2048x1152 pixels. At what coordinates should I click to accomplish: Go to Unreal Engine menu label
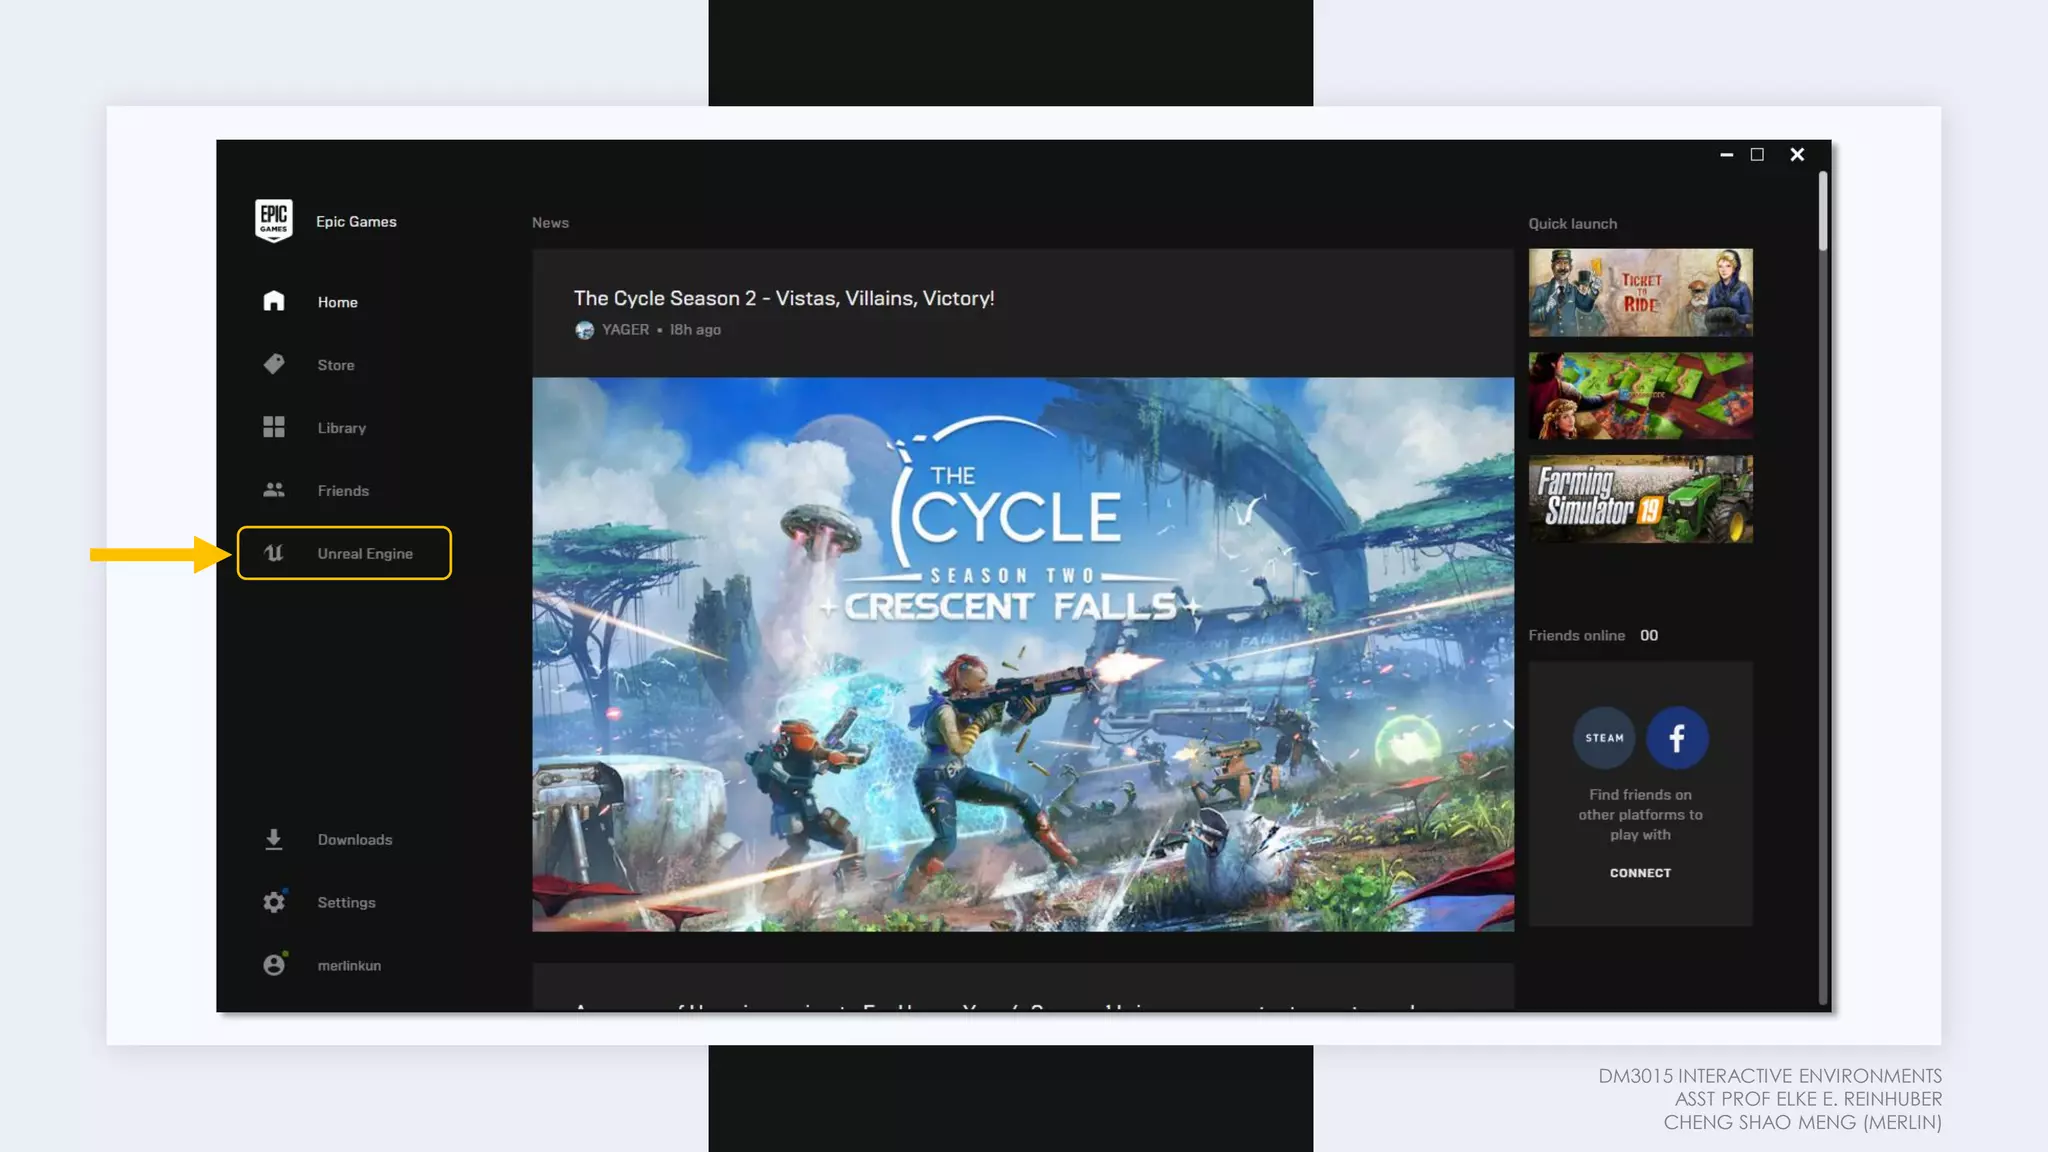click(365, 554)
